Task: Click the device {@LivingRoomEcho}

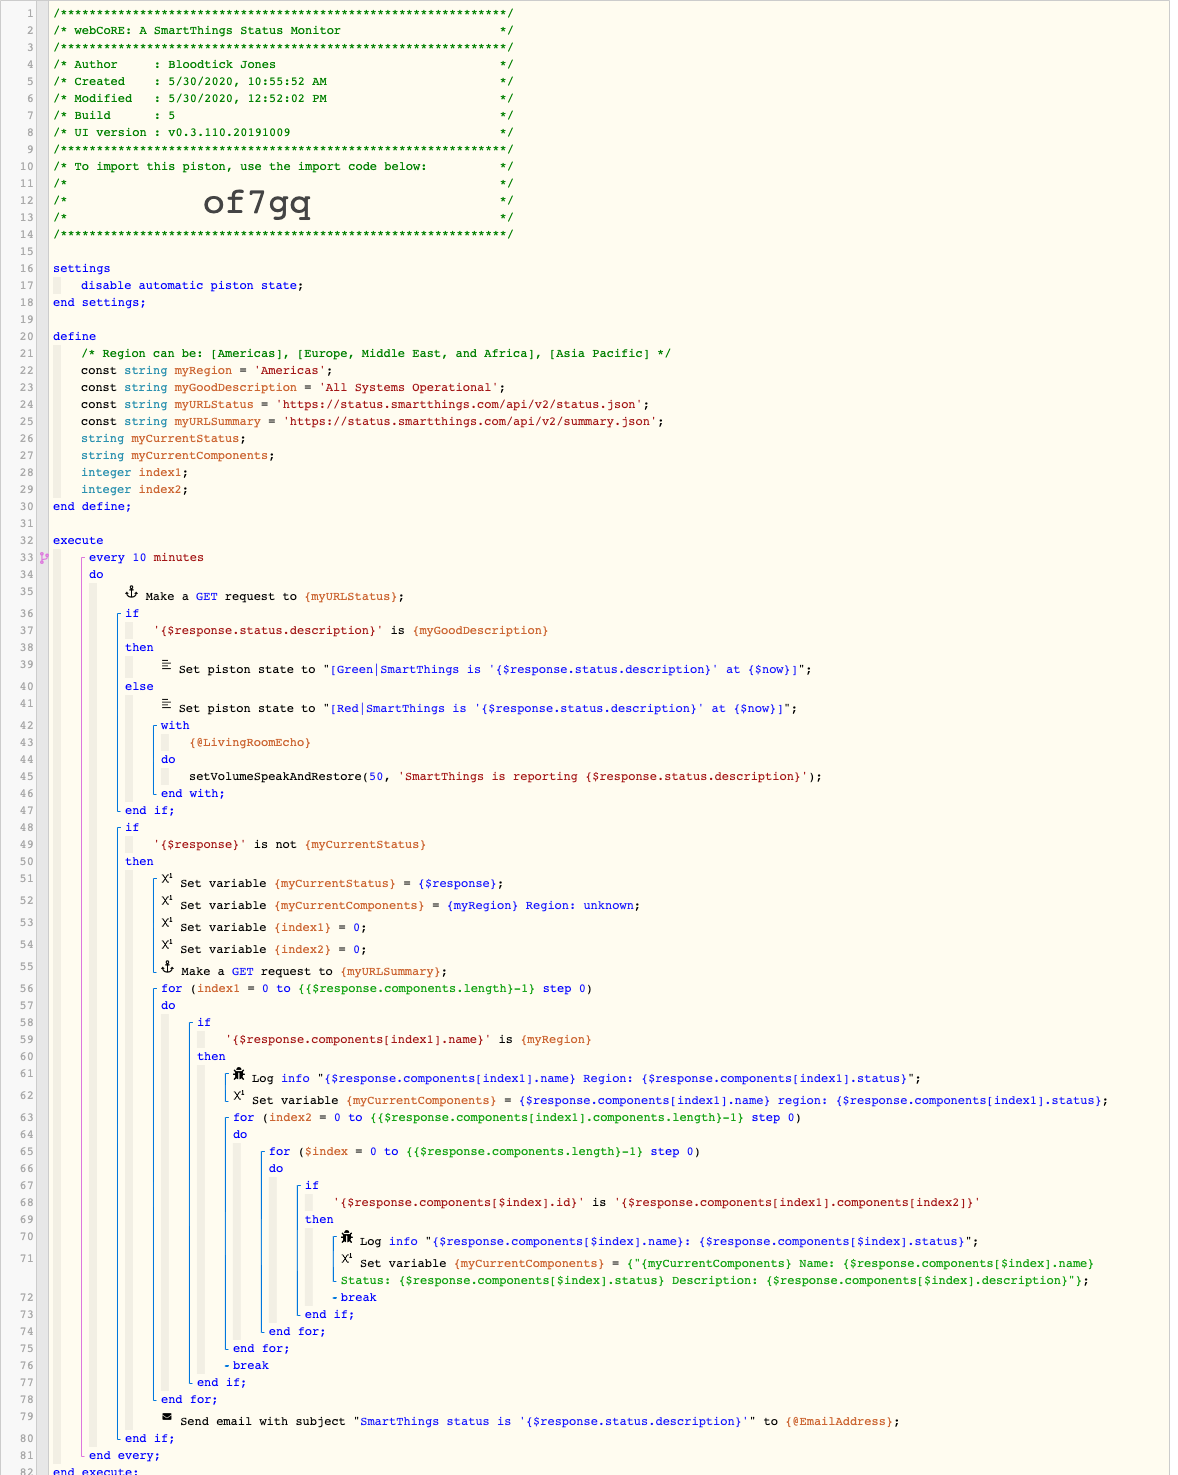Action: (250, 743)
